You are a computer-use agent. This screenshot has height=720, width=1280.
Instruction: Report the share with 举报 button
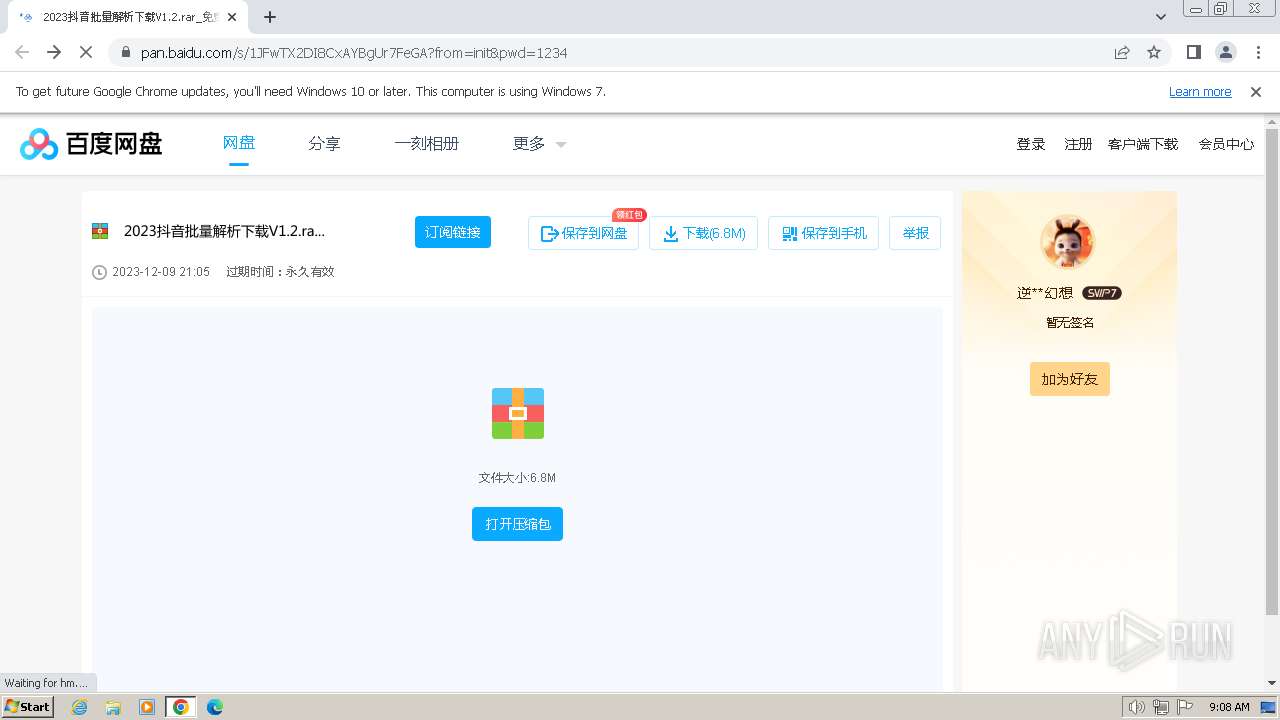915,233
